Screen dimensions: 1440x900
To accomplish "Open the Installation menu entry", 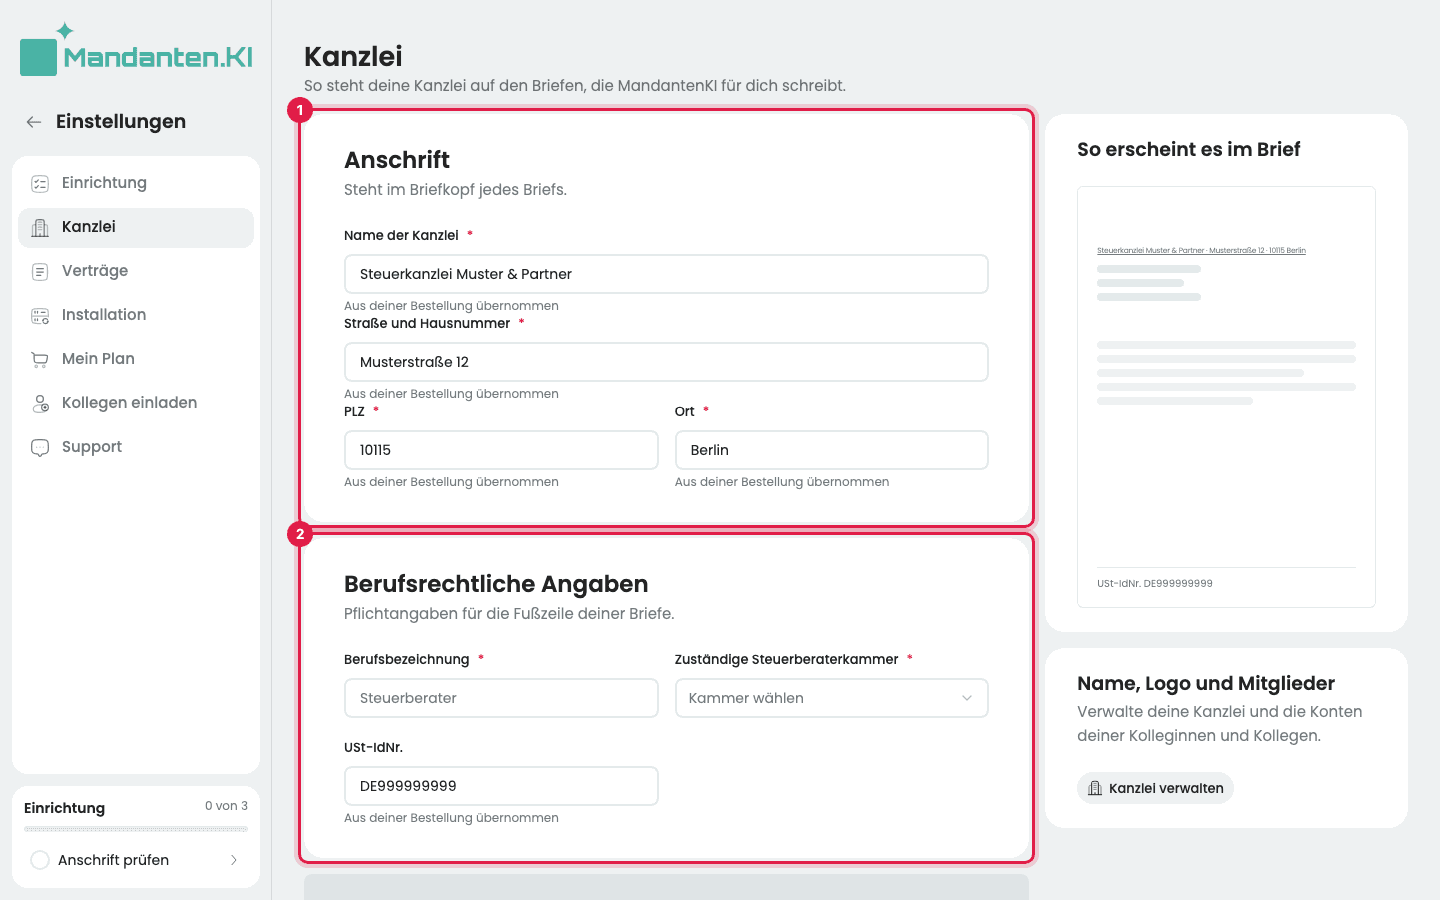I will click(136, 315).
